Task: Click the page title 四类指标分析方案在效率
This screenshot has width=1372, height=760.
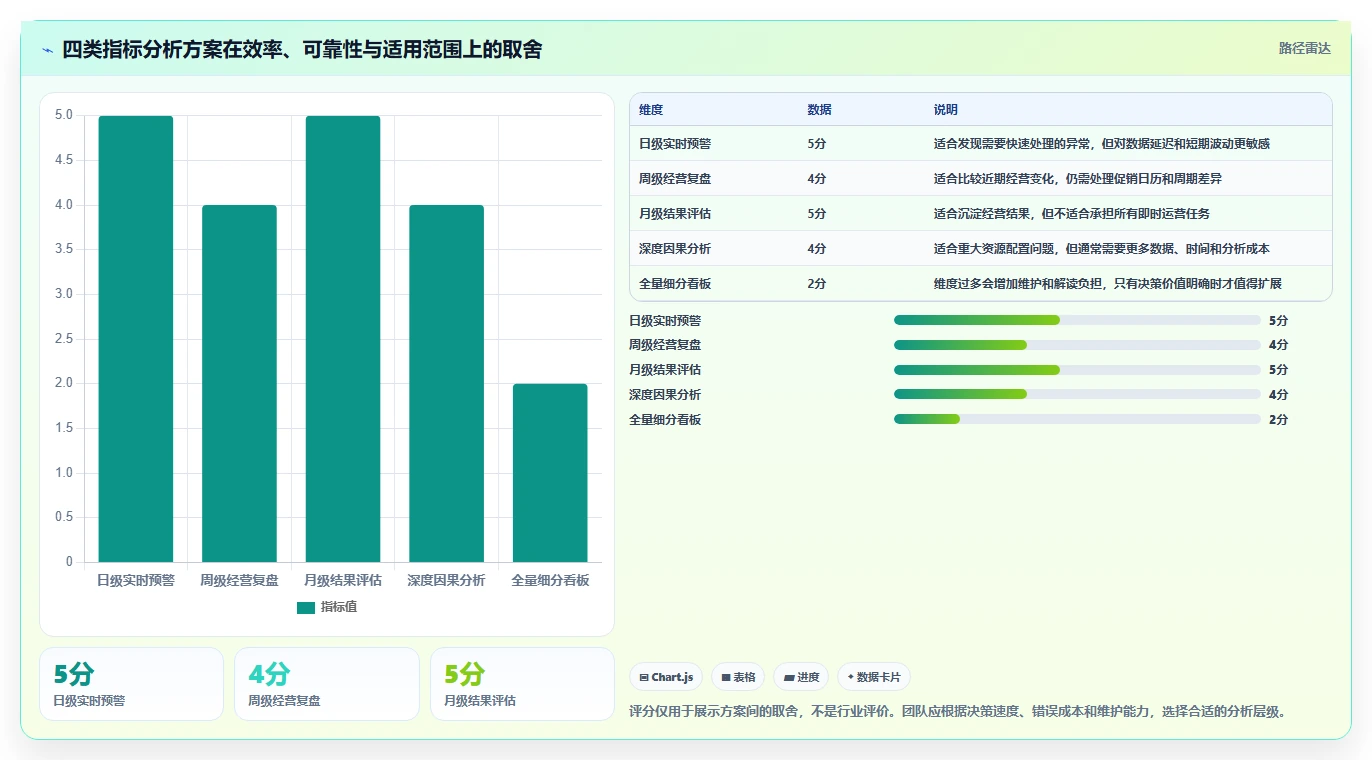Action: 302,49
